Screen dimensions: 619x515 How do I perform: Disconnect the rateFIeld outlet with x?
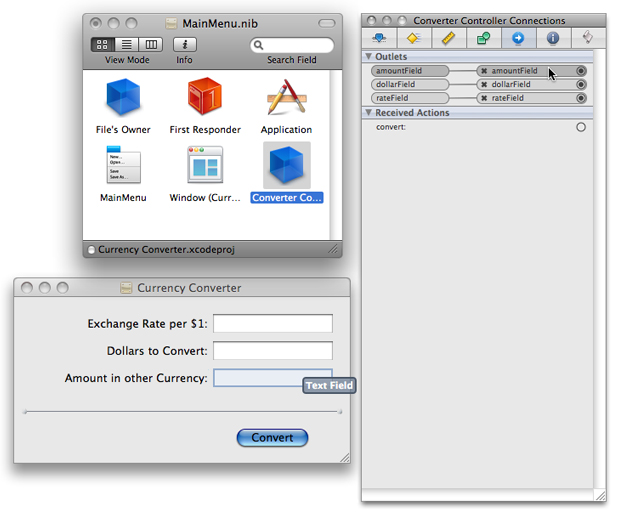(x=484, y=98)
